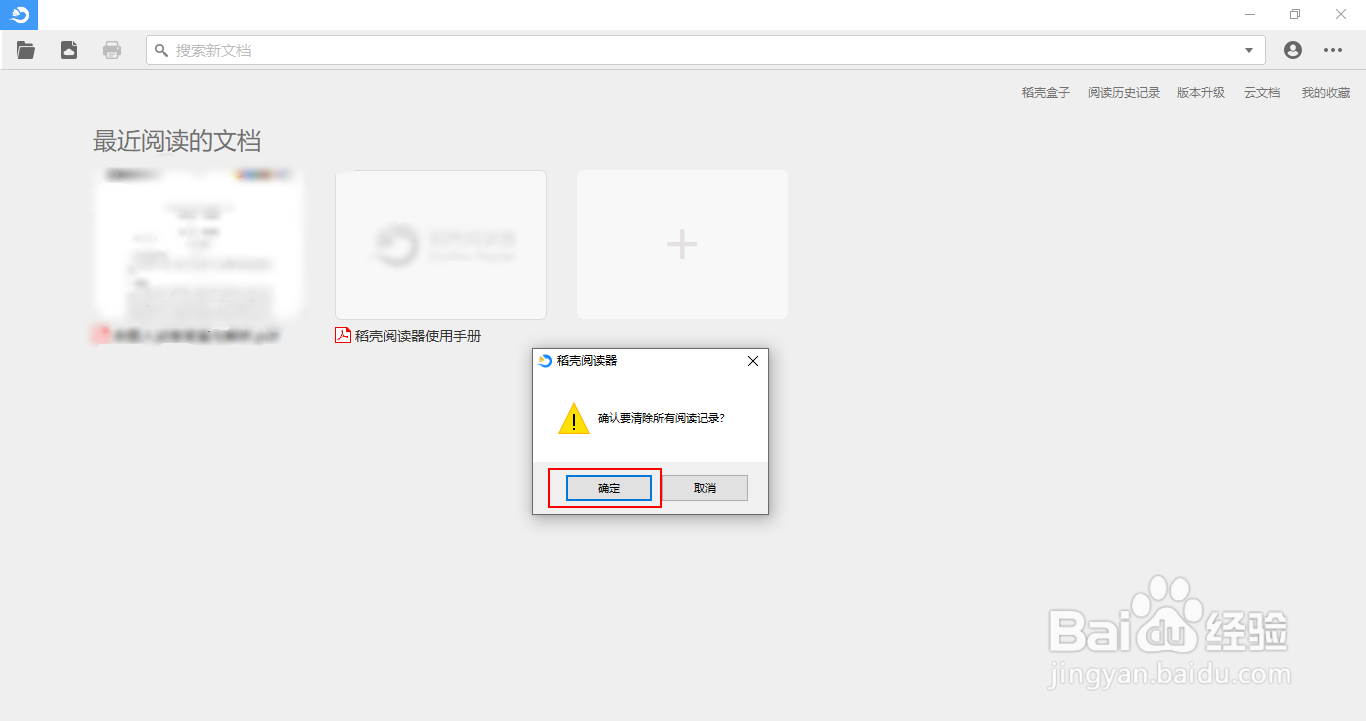Viewport: 1366px width, 721px height.
Task: Click the 稻壳阅读器使用手册 file name
Action: pyautogui.click(x=418, y=336)
